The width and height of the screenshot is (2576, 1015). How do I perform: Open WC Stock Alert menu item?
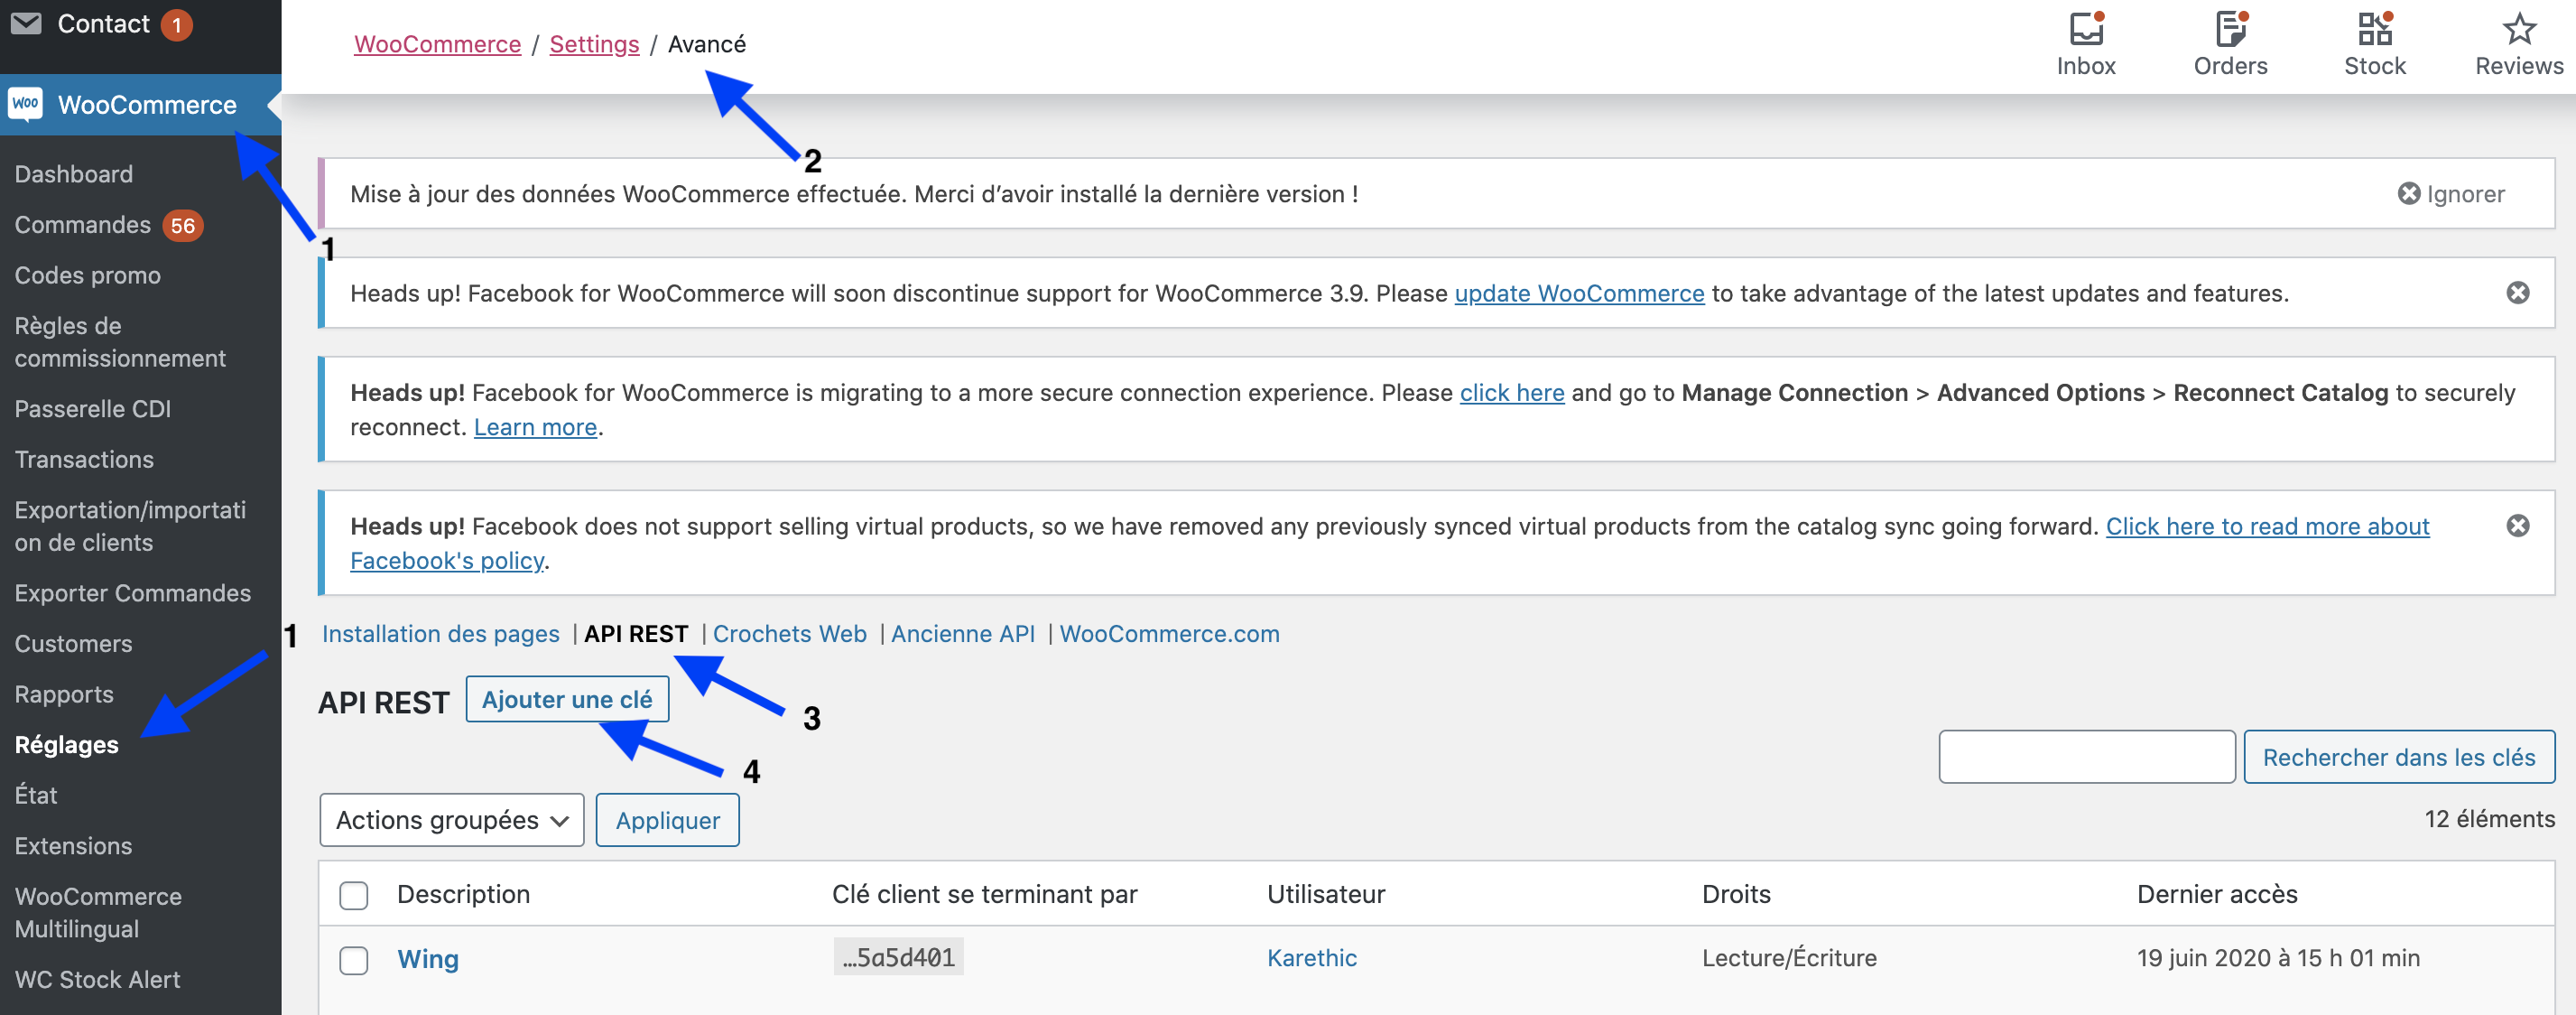[97, 979]
